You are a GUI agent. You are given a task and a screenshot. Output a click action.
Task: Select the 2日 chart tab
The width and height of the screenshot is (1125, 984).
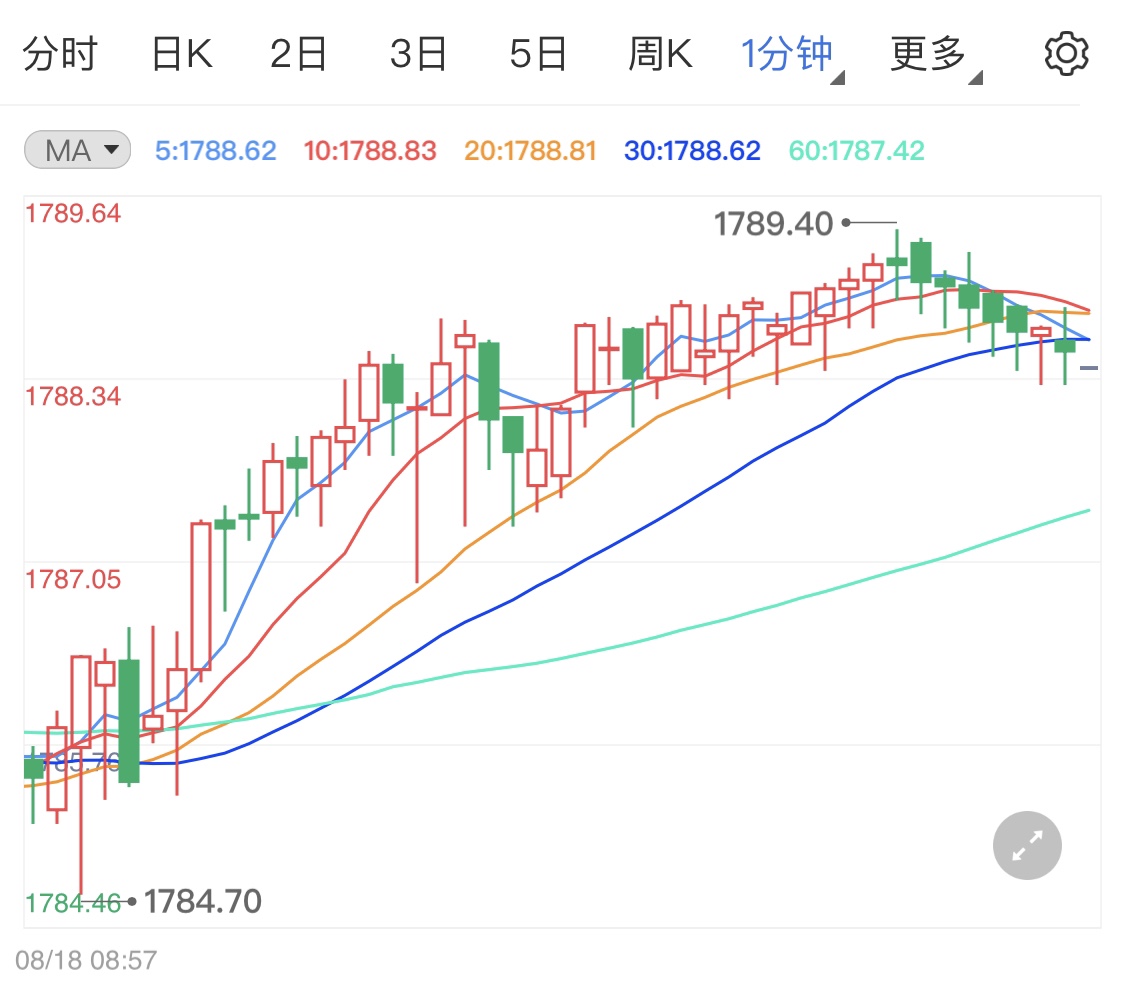[x=298, y=55]
